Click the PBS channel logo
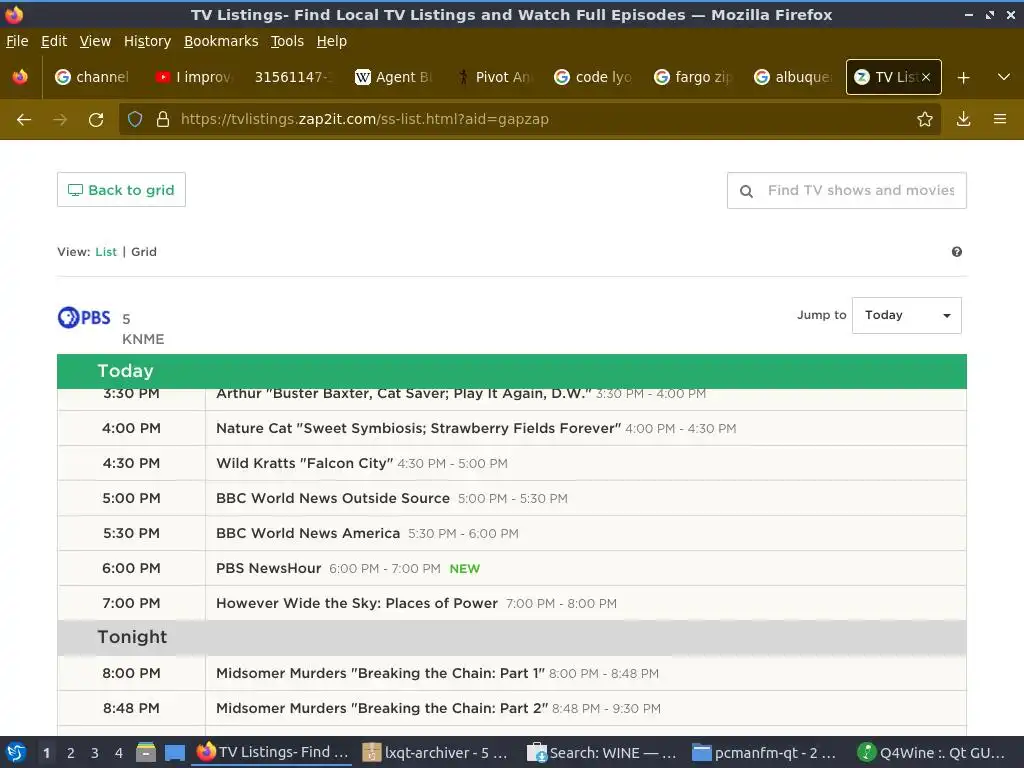 coord(84,317)
